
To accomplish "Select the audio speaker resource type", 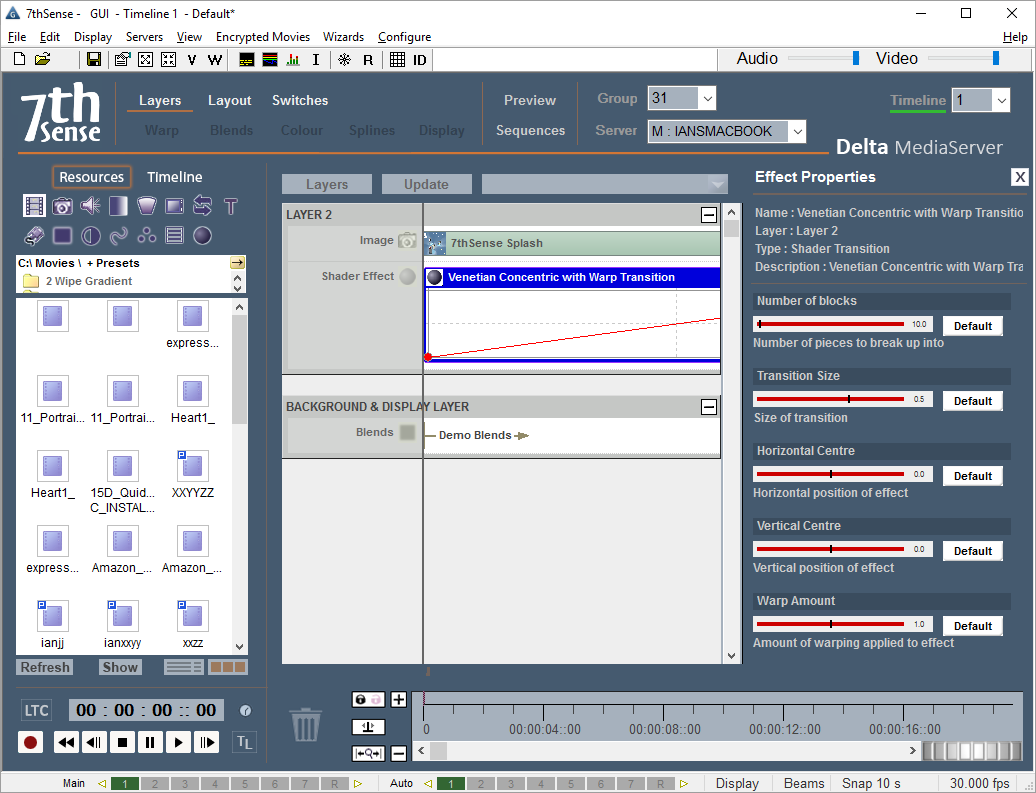I will click(91, 206).
